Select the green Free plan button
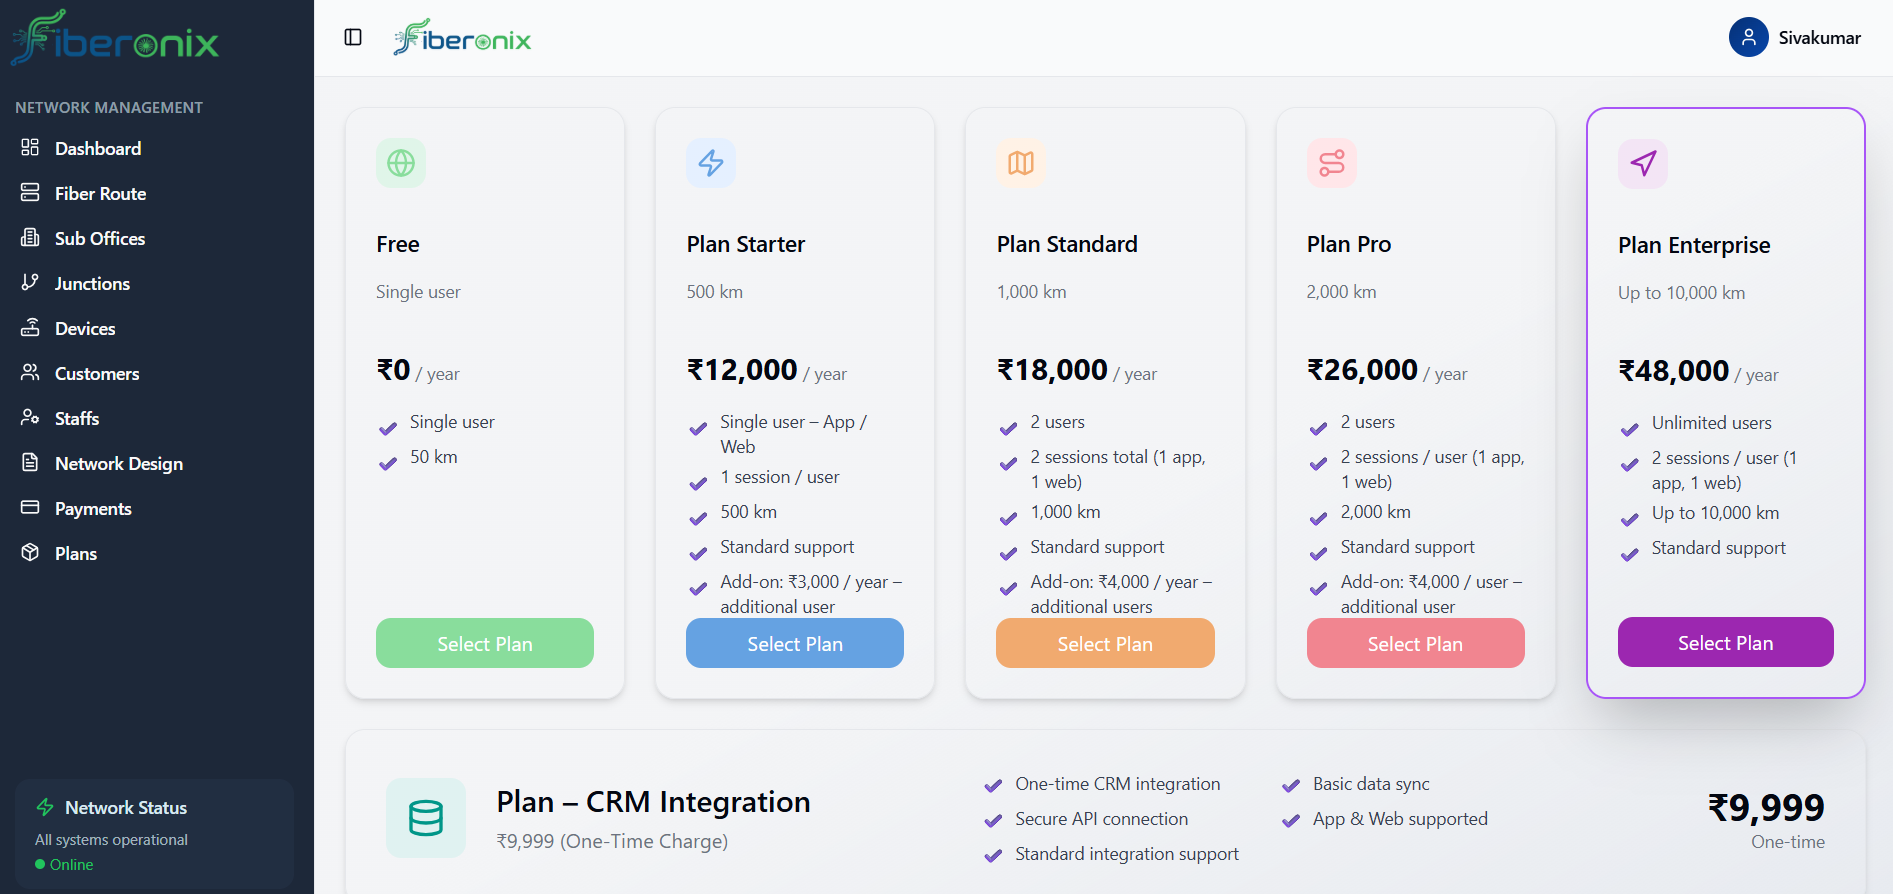The width and height of the screenshot is (1893, 894). [x=485, y=644]
